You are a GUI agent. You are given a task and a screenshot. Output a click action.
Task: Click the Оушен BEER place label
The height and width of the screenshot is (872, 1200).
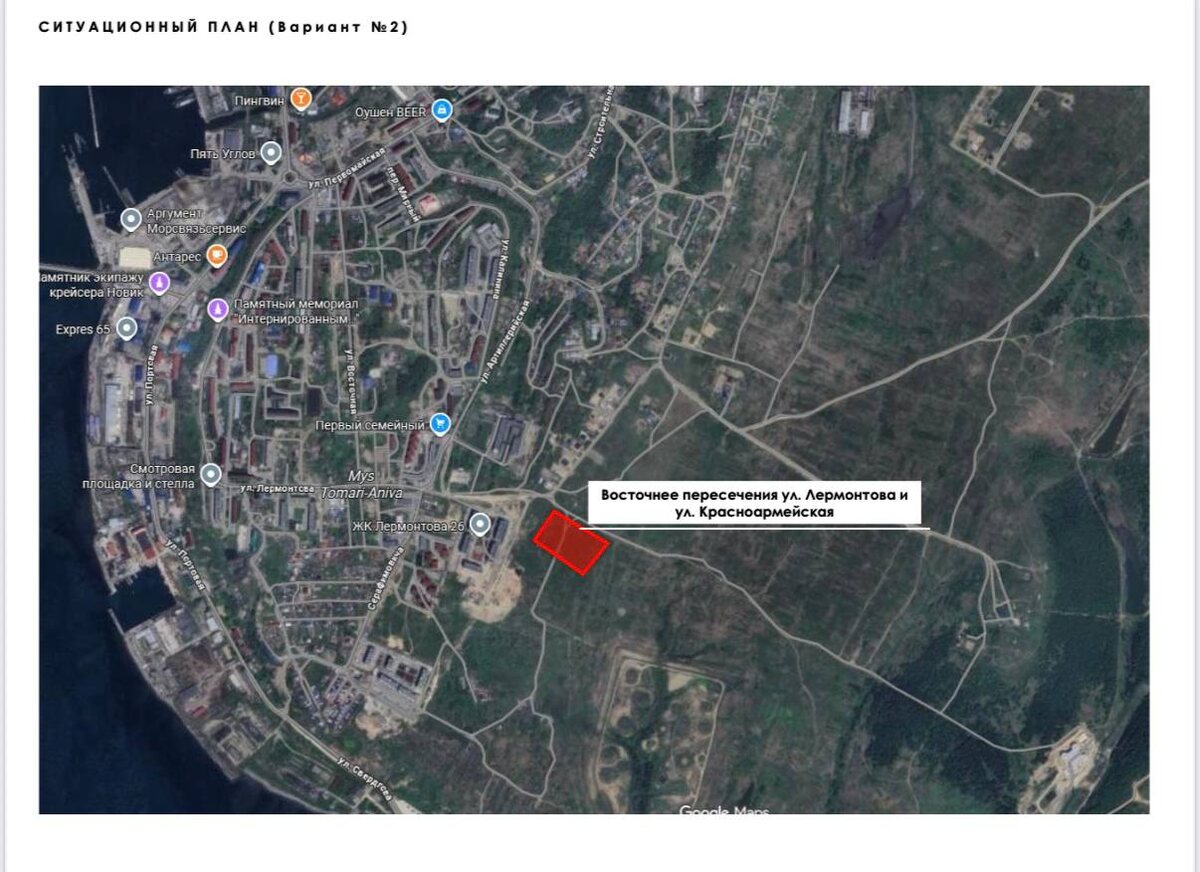tap(391, 112)
